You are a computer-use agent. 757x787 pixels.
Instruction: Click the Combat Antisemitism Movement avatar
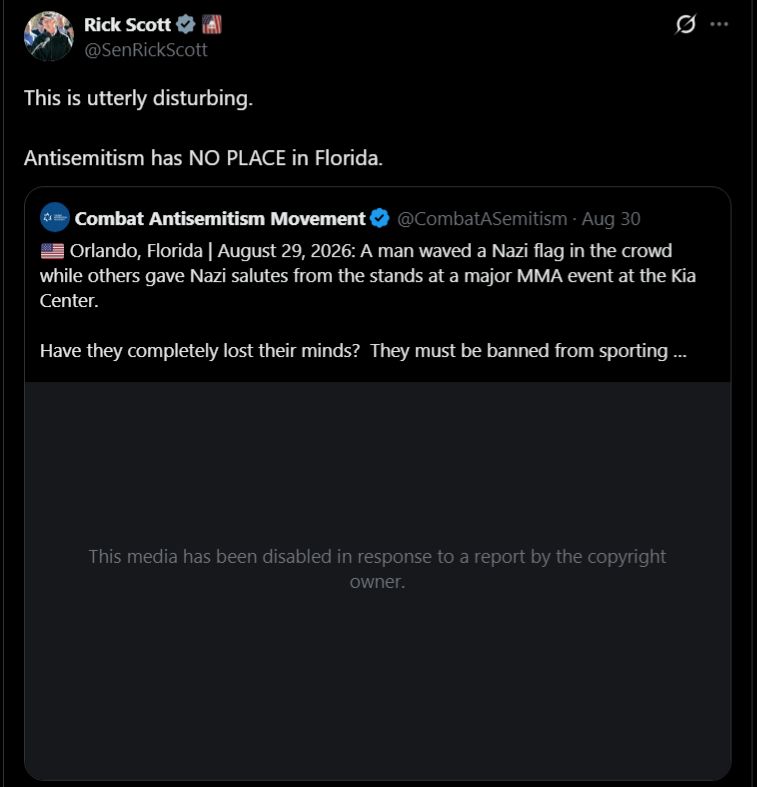click(55, 217)
